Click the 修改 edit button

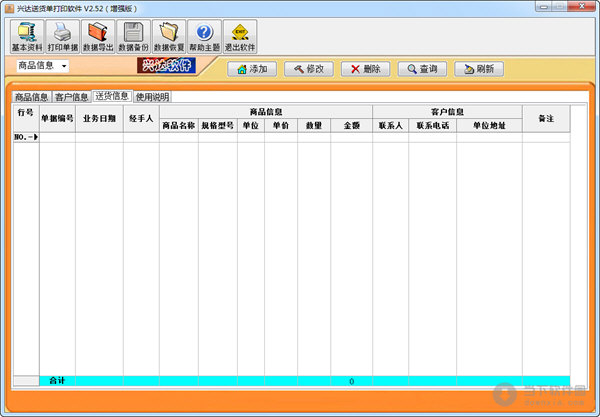[x=308, y=69]
